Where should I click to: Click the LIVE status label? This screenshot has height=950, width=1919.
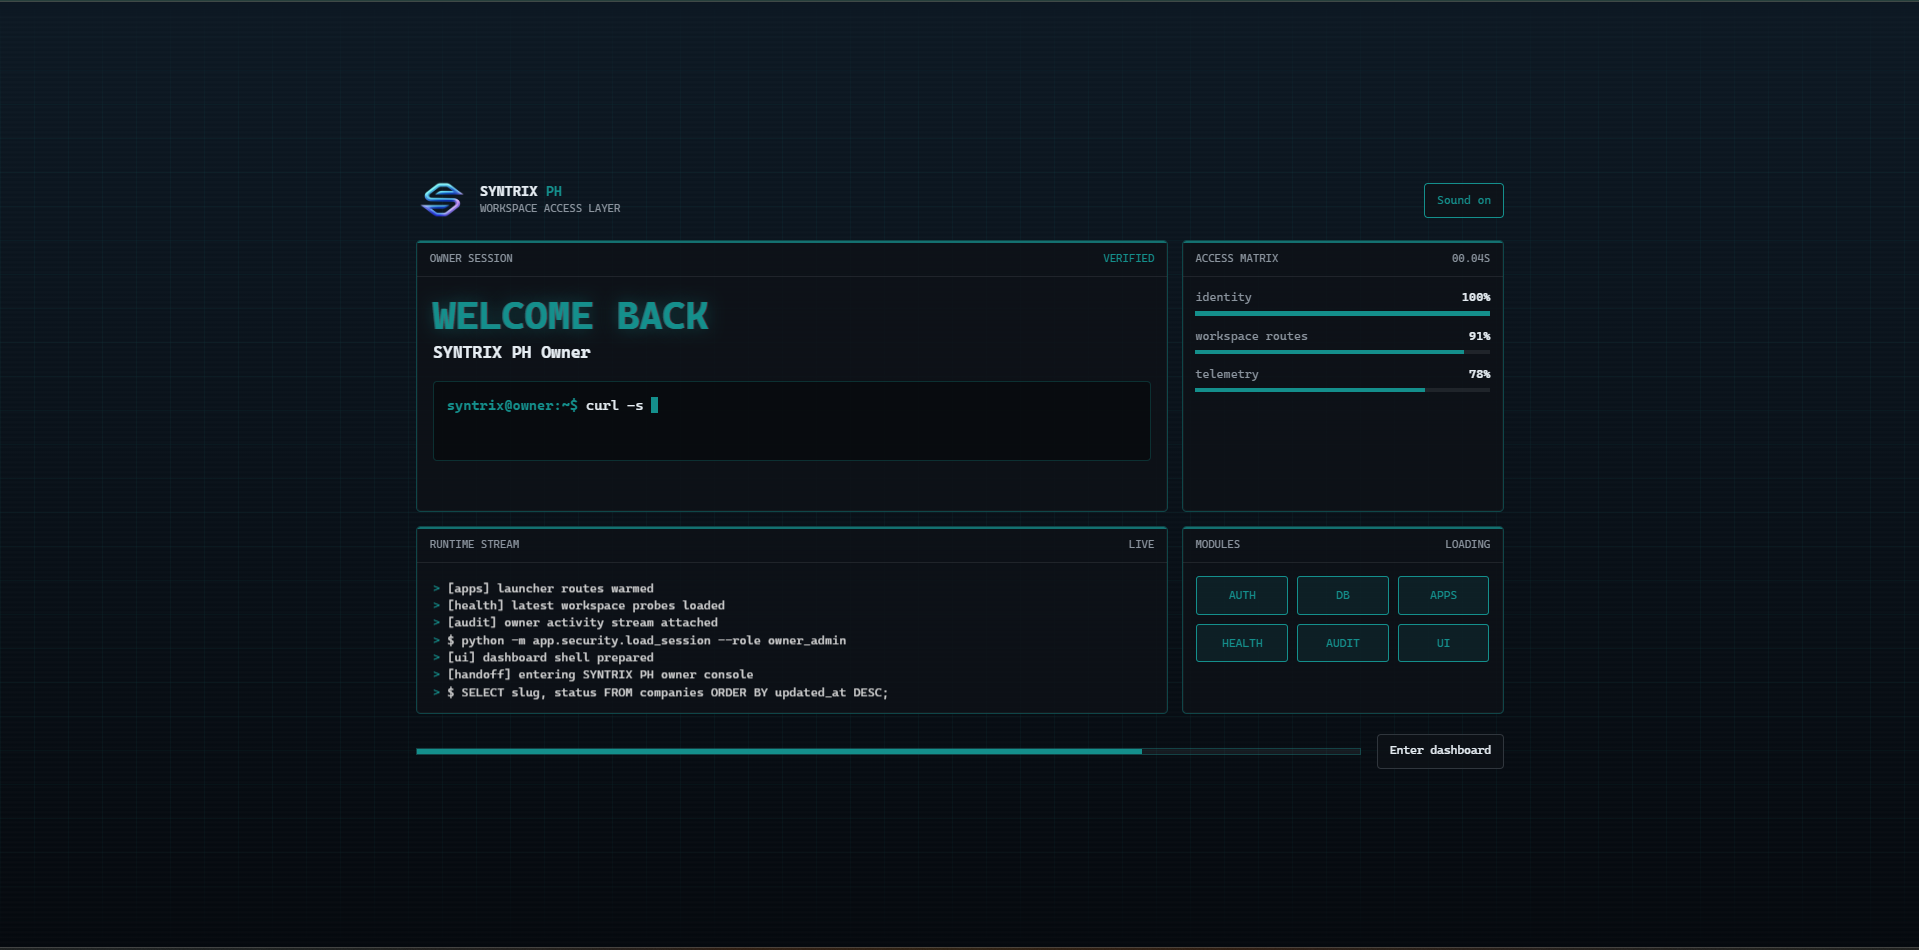pyautogui.click(x=1141, y=544)
